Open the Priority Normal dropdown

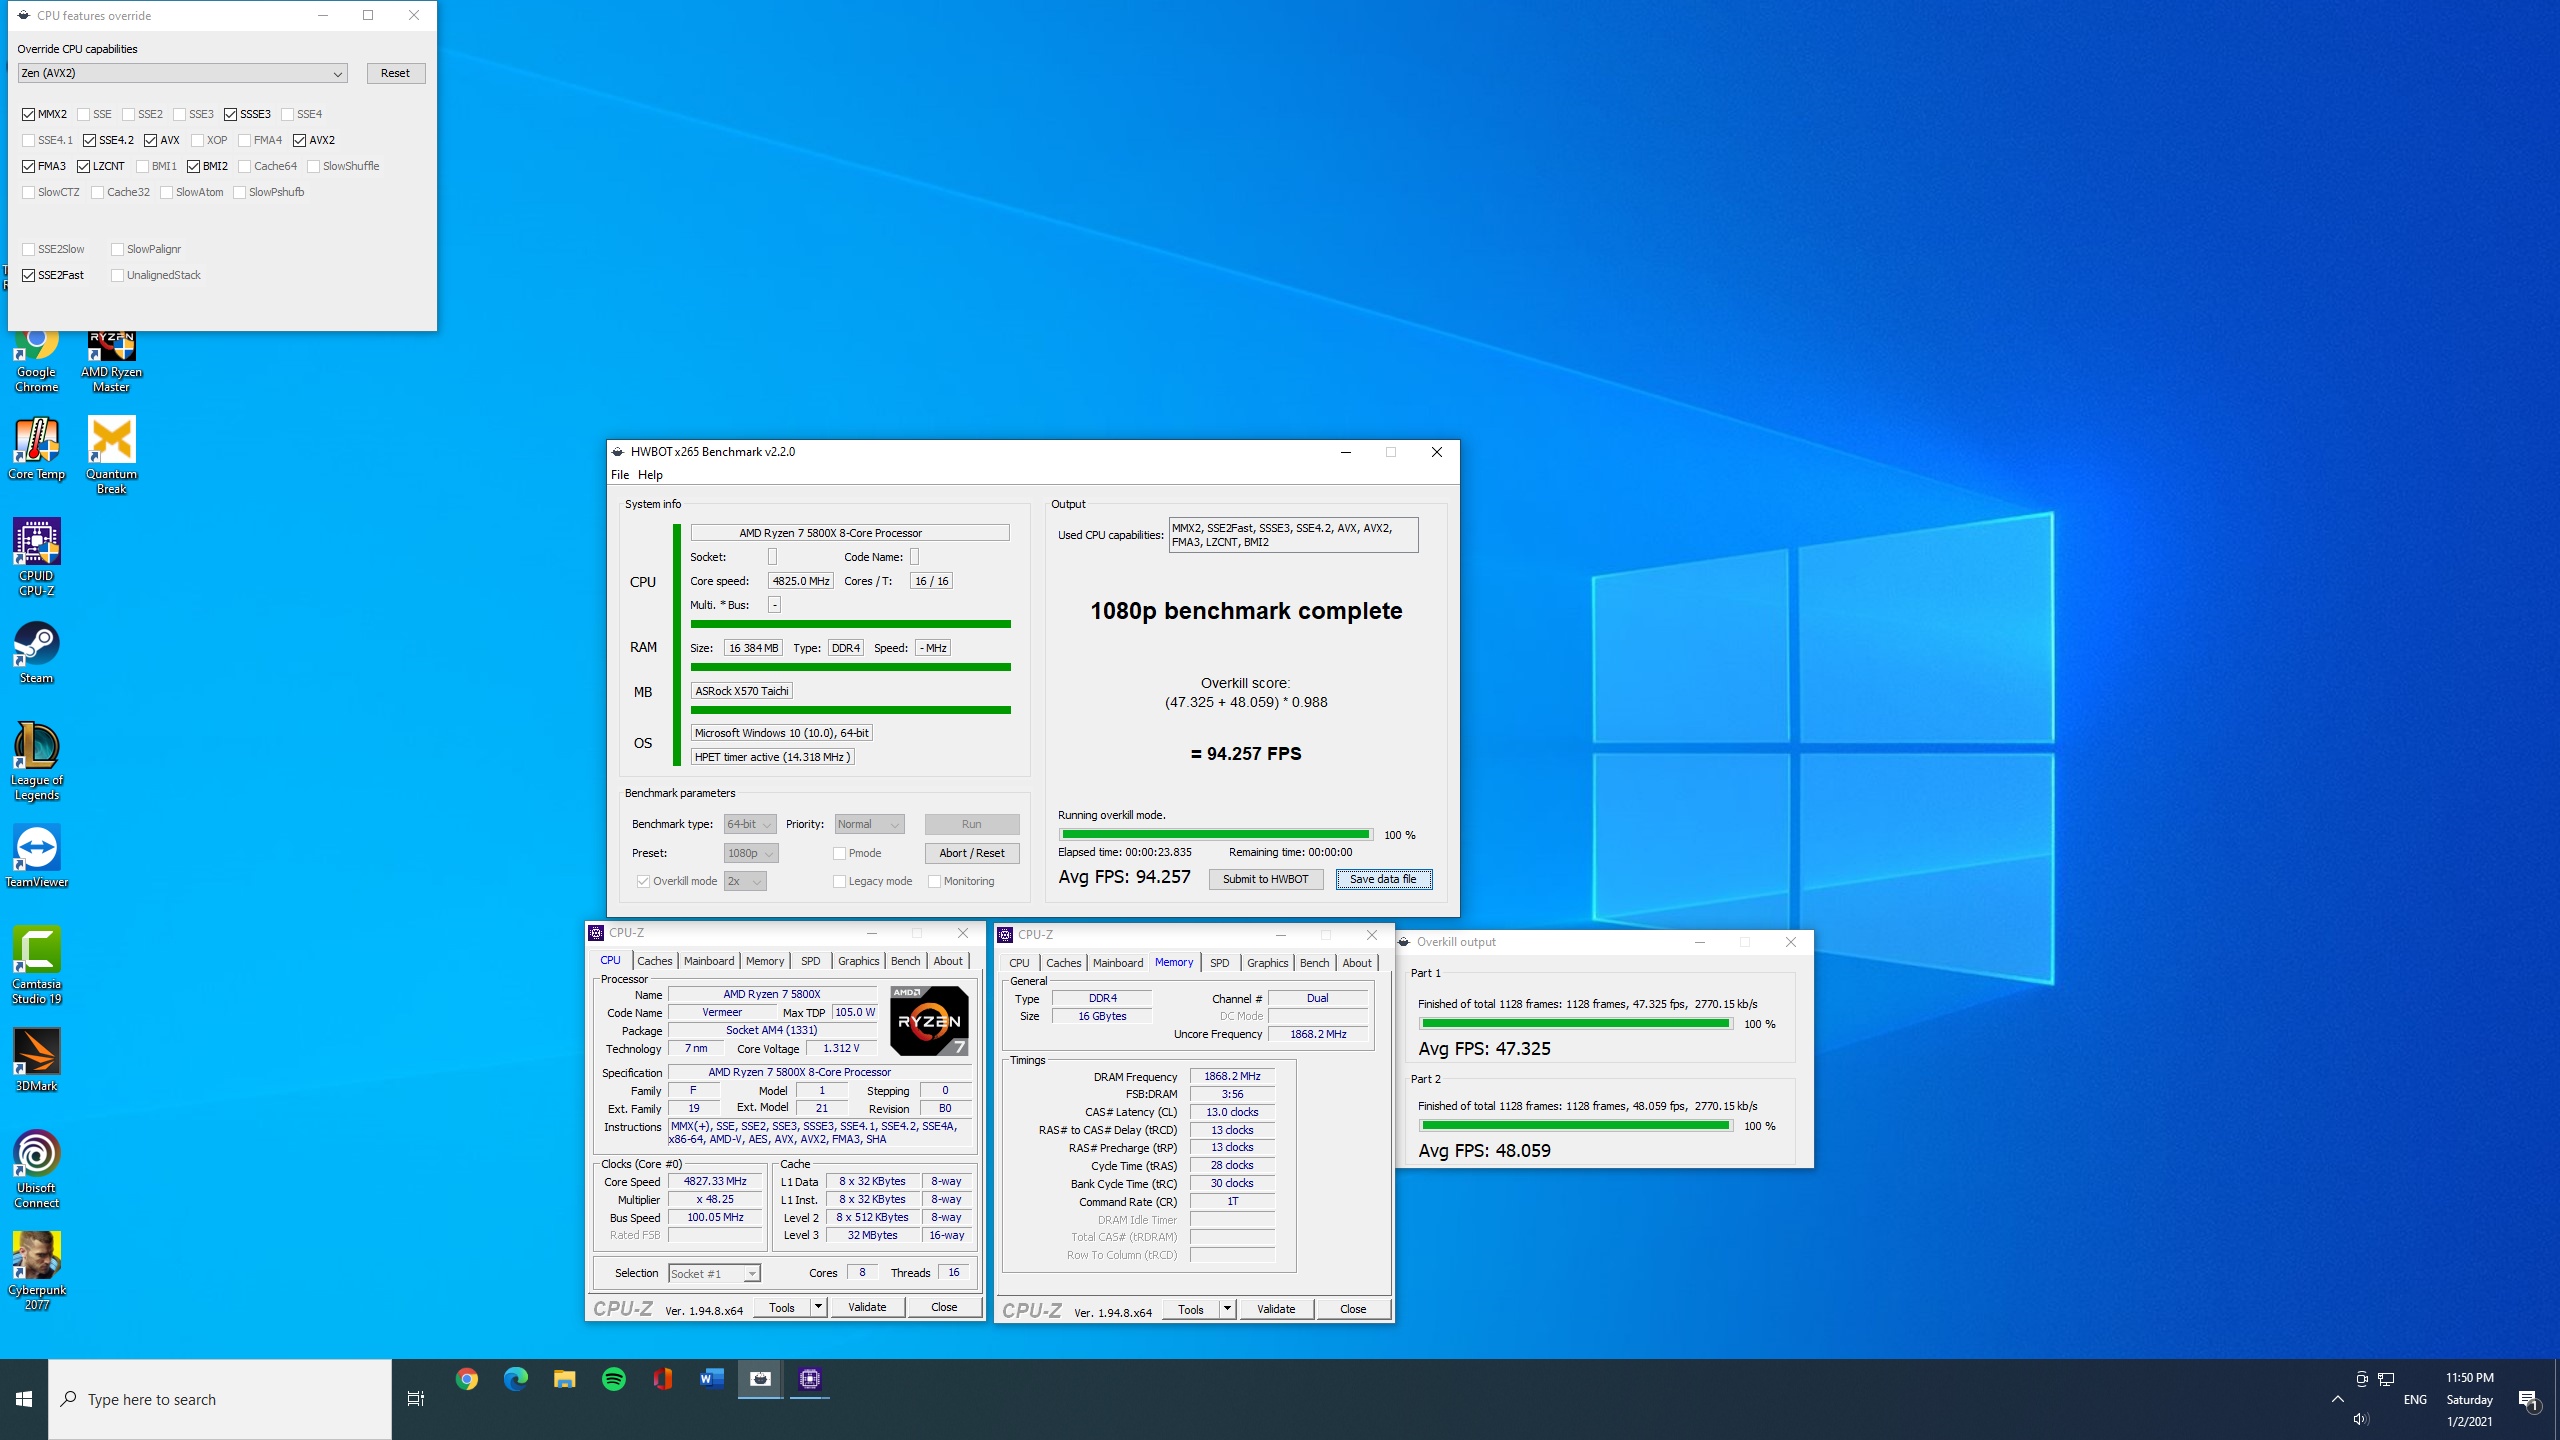pos(870,824)
